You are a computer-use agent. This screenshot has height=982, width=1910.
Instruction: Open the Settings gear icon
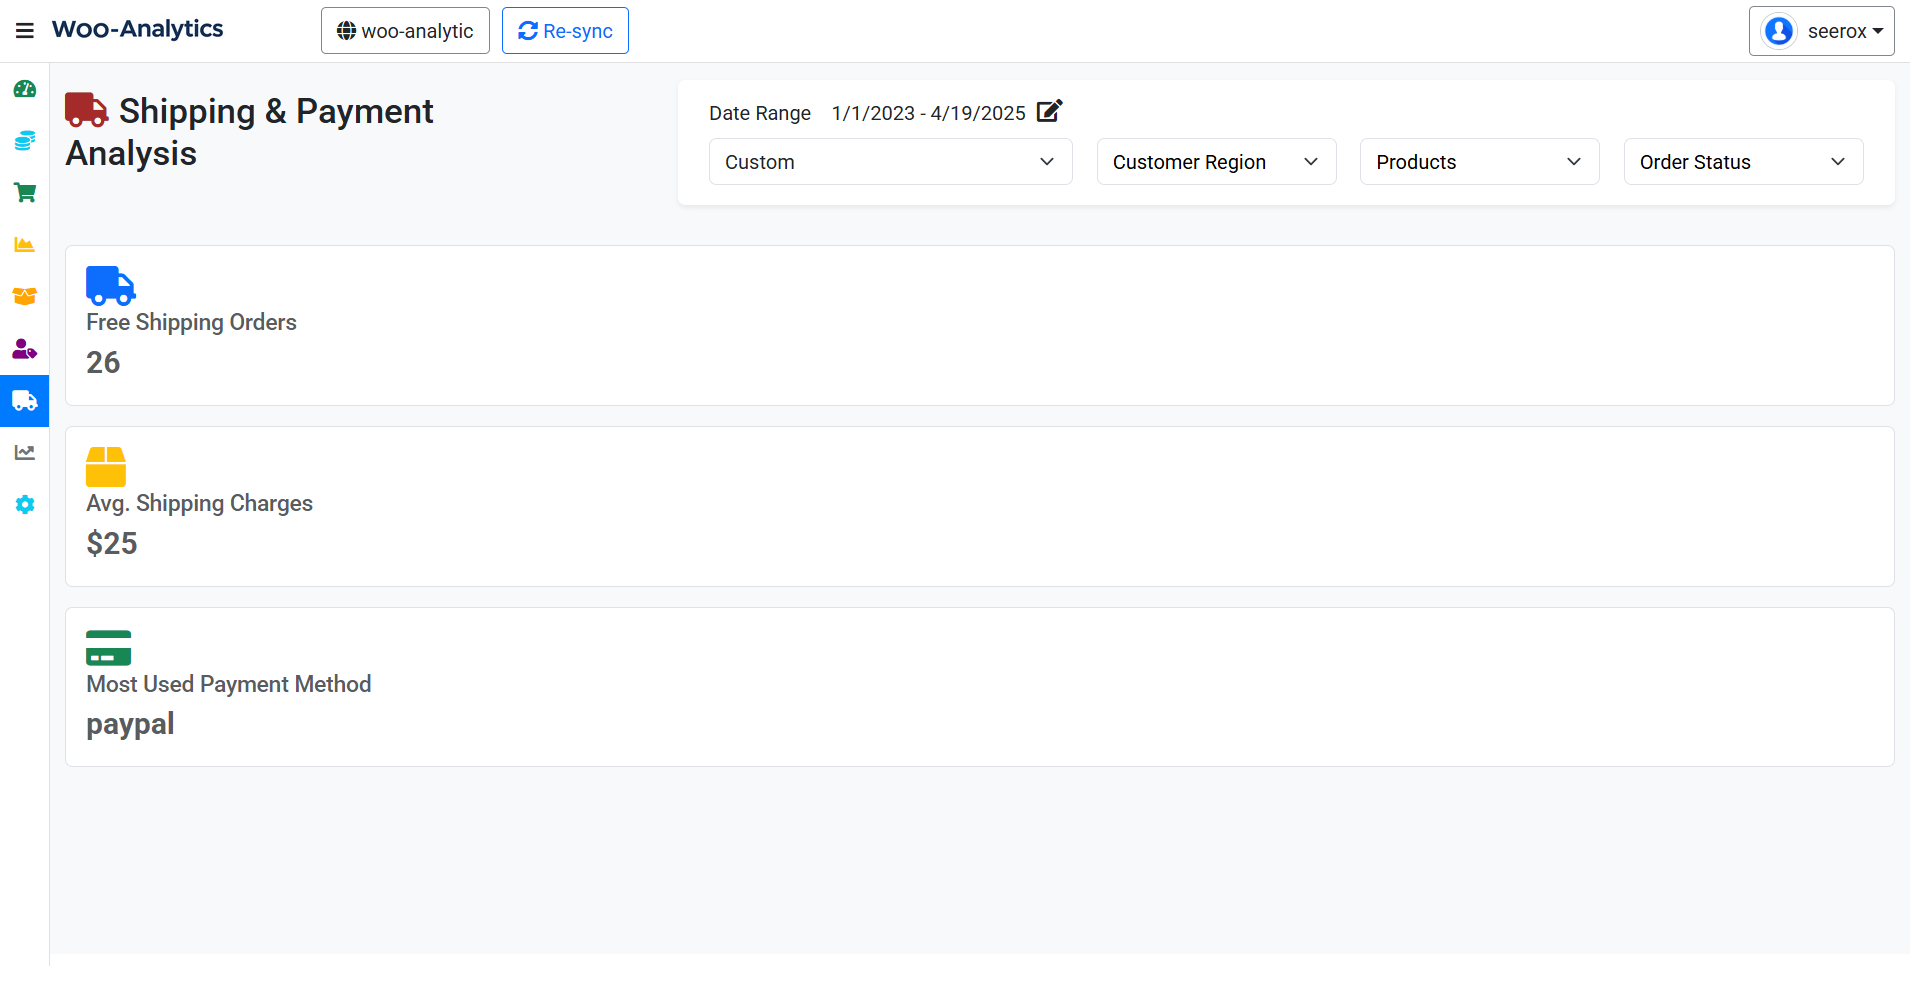coord(24,505)
